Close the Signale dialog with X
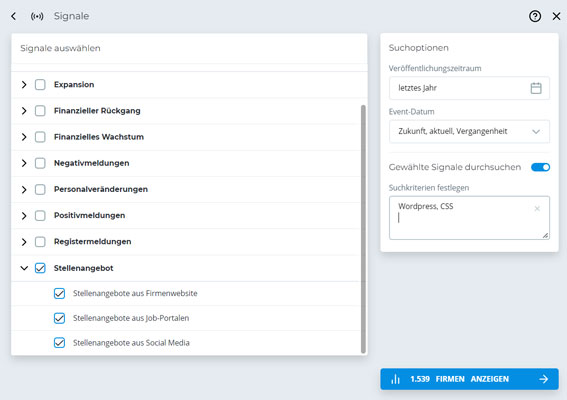 pyautogui.click(x=557, y=16)
